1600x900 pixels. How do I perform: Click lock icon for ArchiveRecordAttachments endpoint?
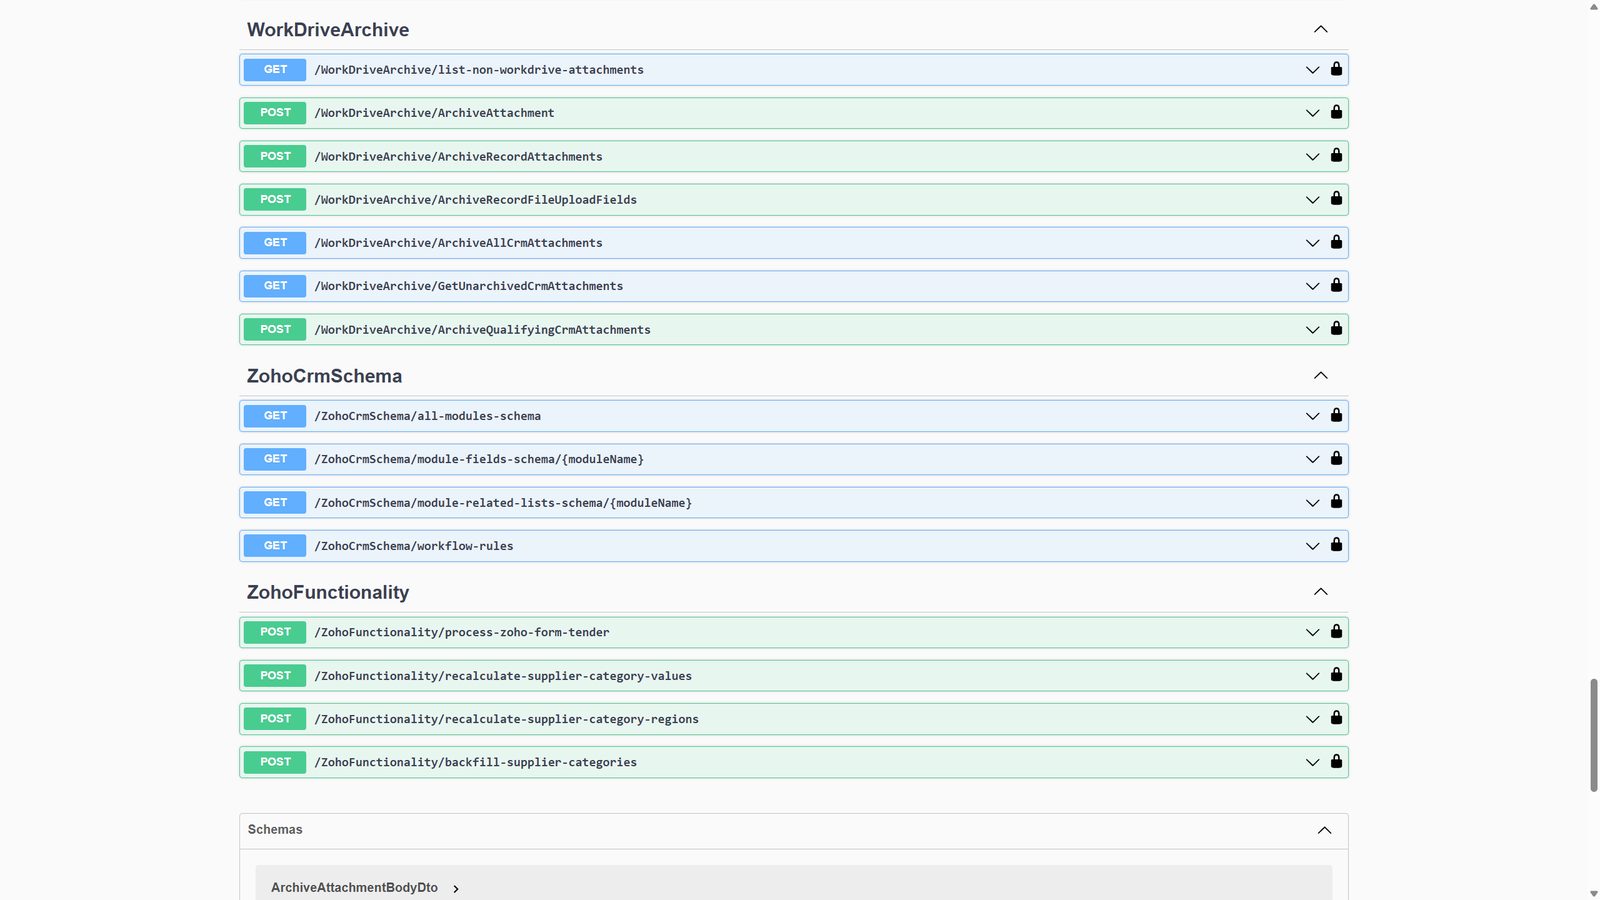click(x=1336, y=155)
